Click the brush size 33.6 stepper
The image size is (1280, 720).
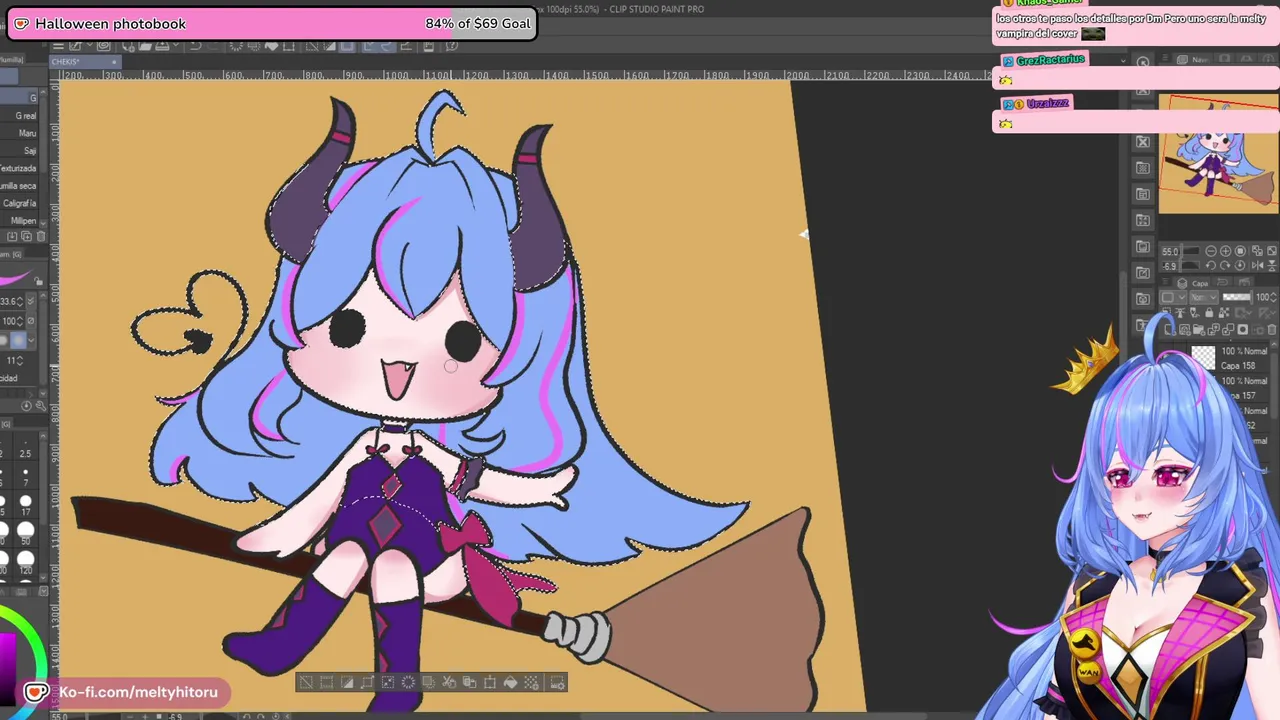[19, 301]
